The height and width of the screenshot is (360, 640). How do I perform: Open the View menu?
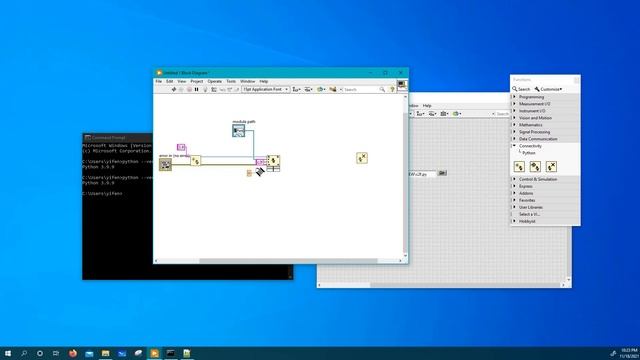pyautogui.click(x=182, y=82)
